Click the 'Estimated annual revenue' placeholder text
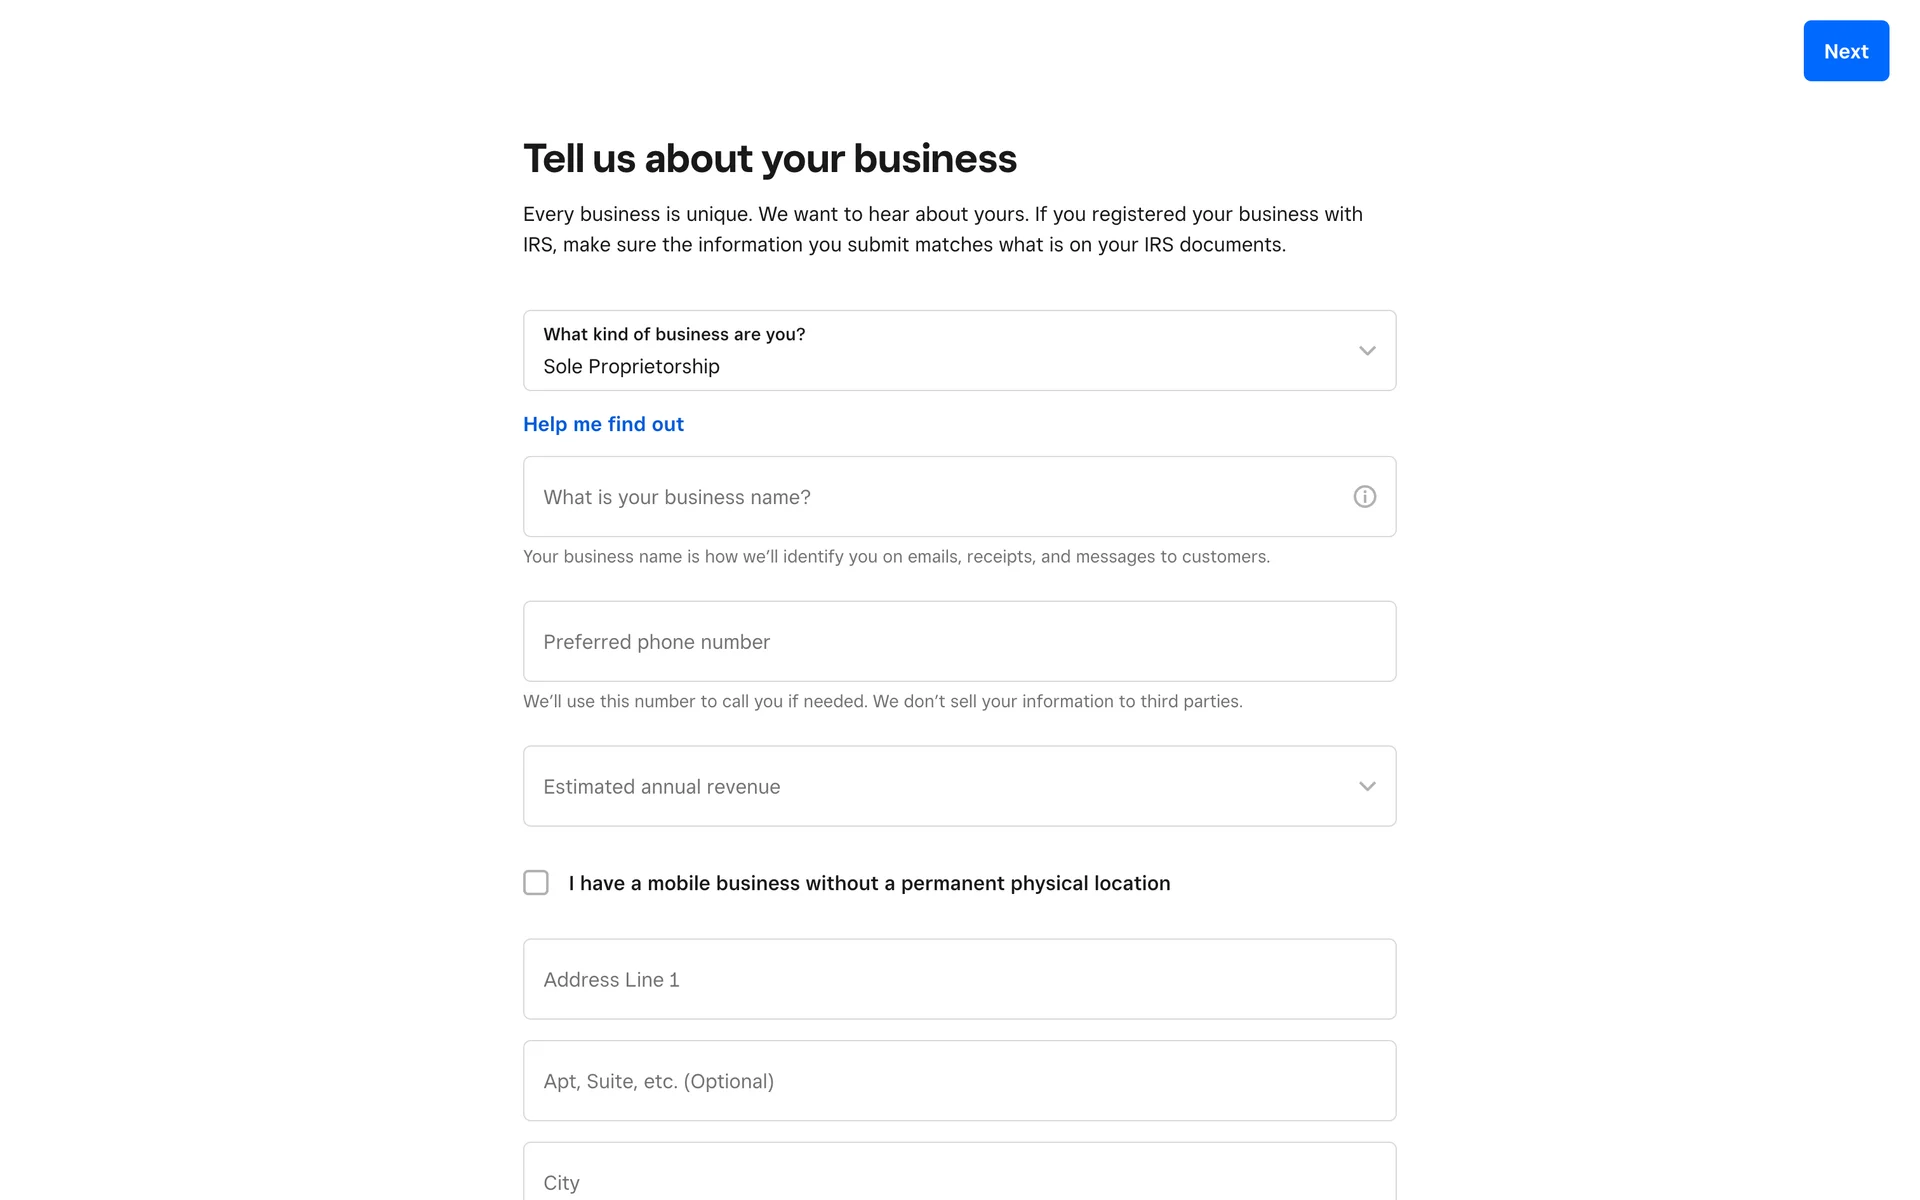Viewport: 1920px width, 1200px height. click(x=661, y=787)
